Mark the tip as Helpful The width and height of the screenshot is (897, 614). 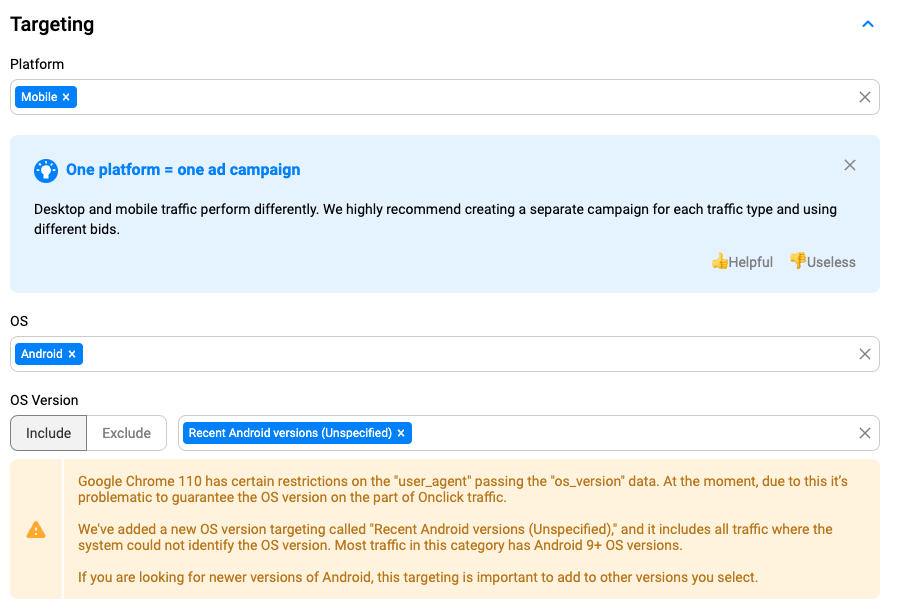click(x=742, y=262)
